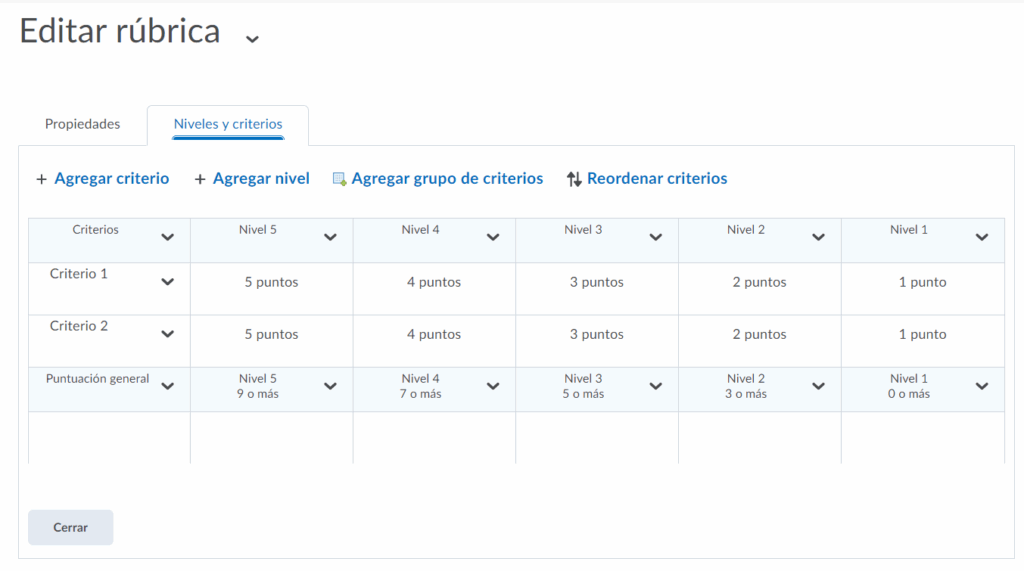1024x571 pixels.
Task: Select the Niveles y criterios tab
Action: 228,124
